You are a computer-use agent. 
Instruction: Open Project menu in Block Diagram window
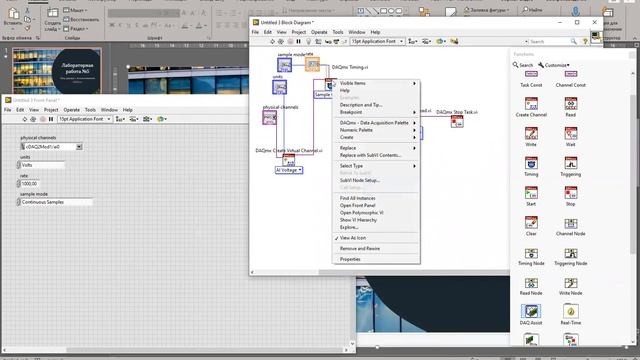(298, 32)
